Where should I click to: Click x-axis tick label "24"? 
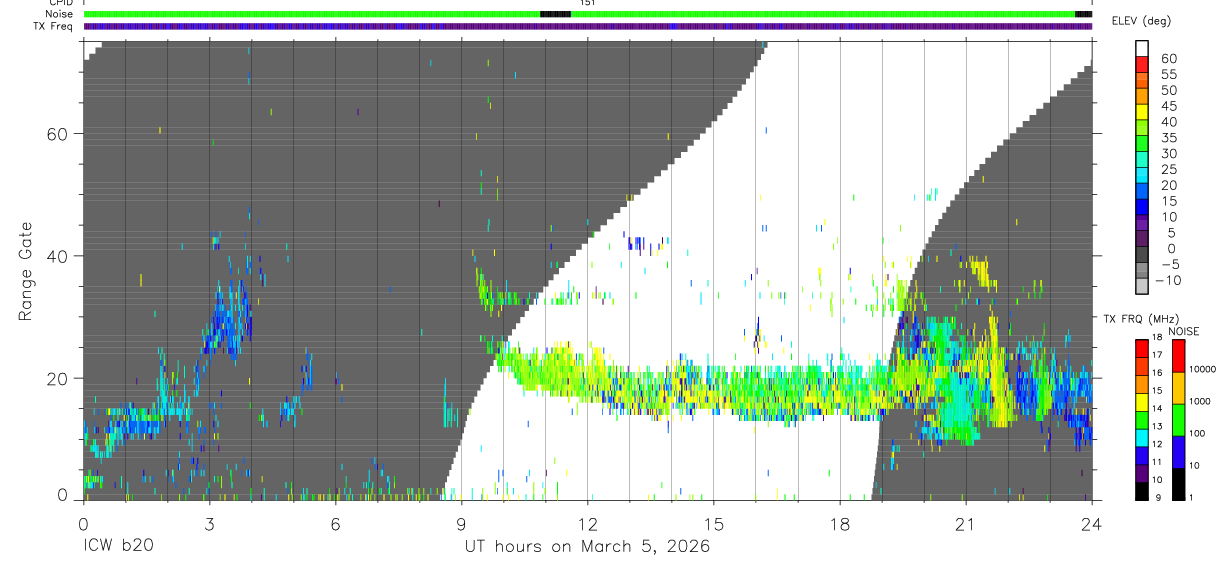[x=1091, y=524]
